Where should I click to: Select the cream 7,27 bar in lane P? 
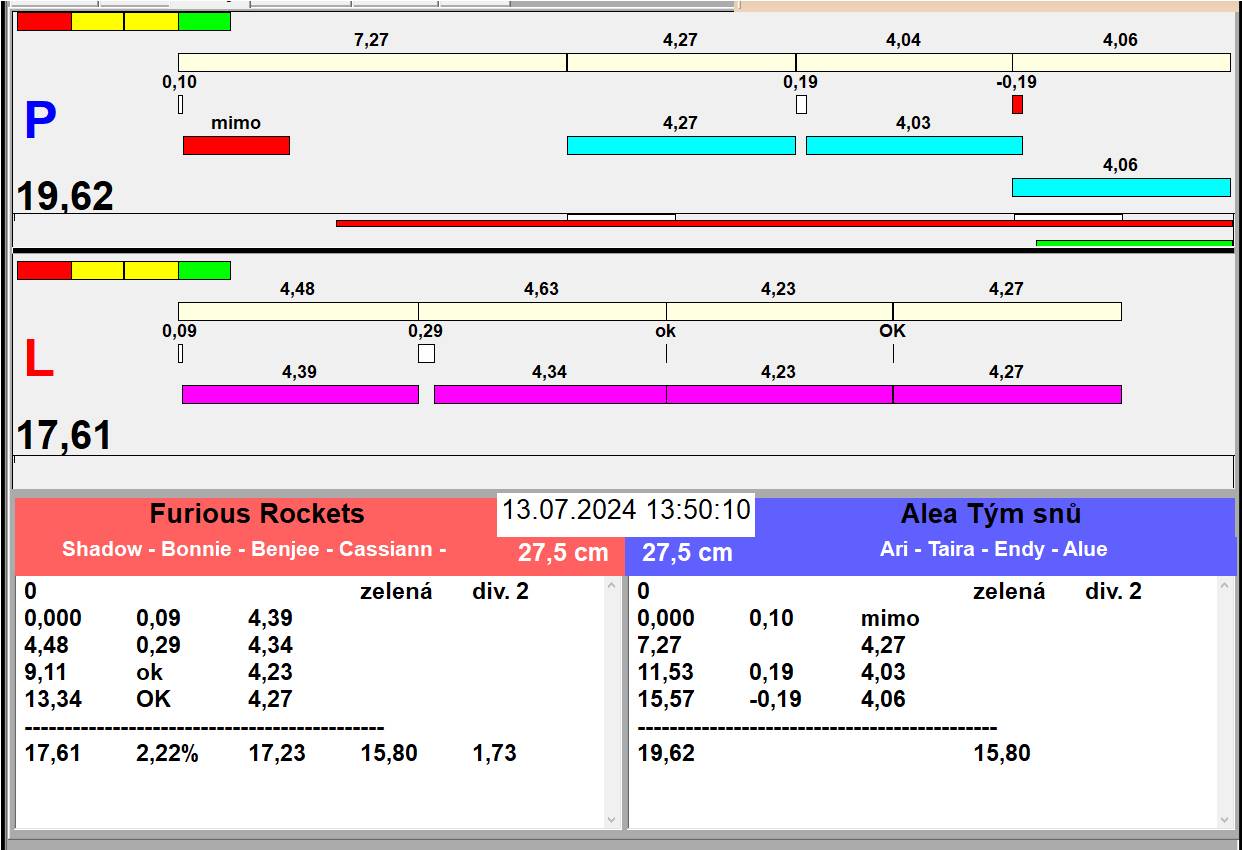click(x=373, y=62)
